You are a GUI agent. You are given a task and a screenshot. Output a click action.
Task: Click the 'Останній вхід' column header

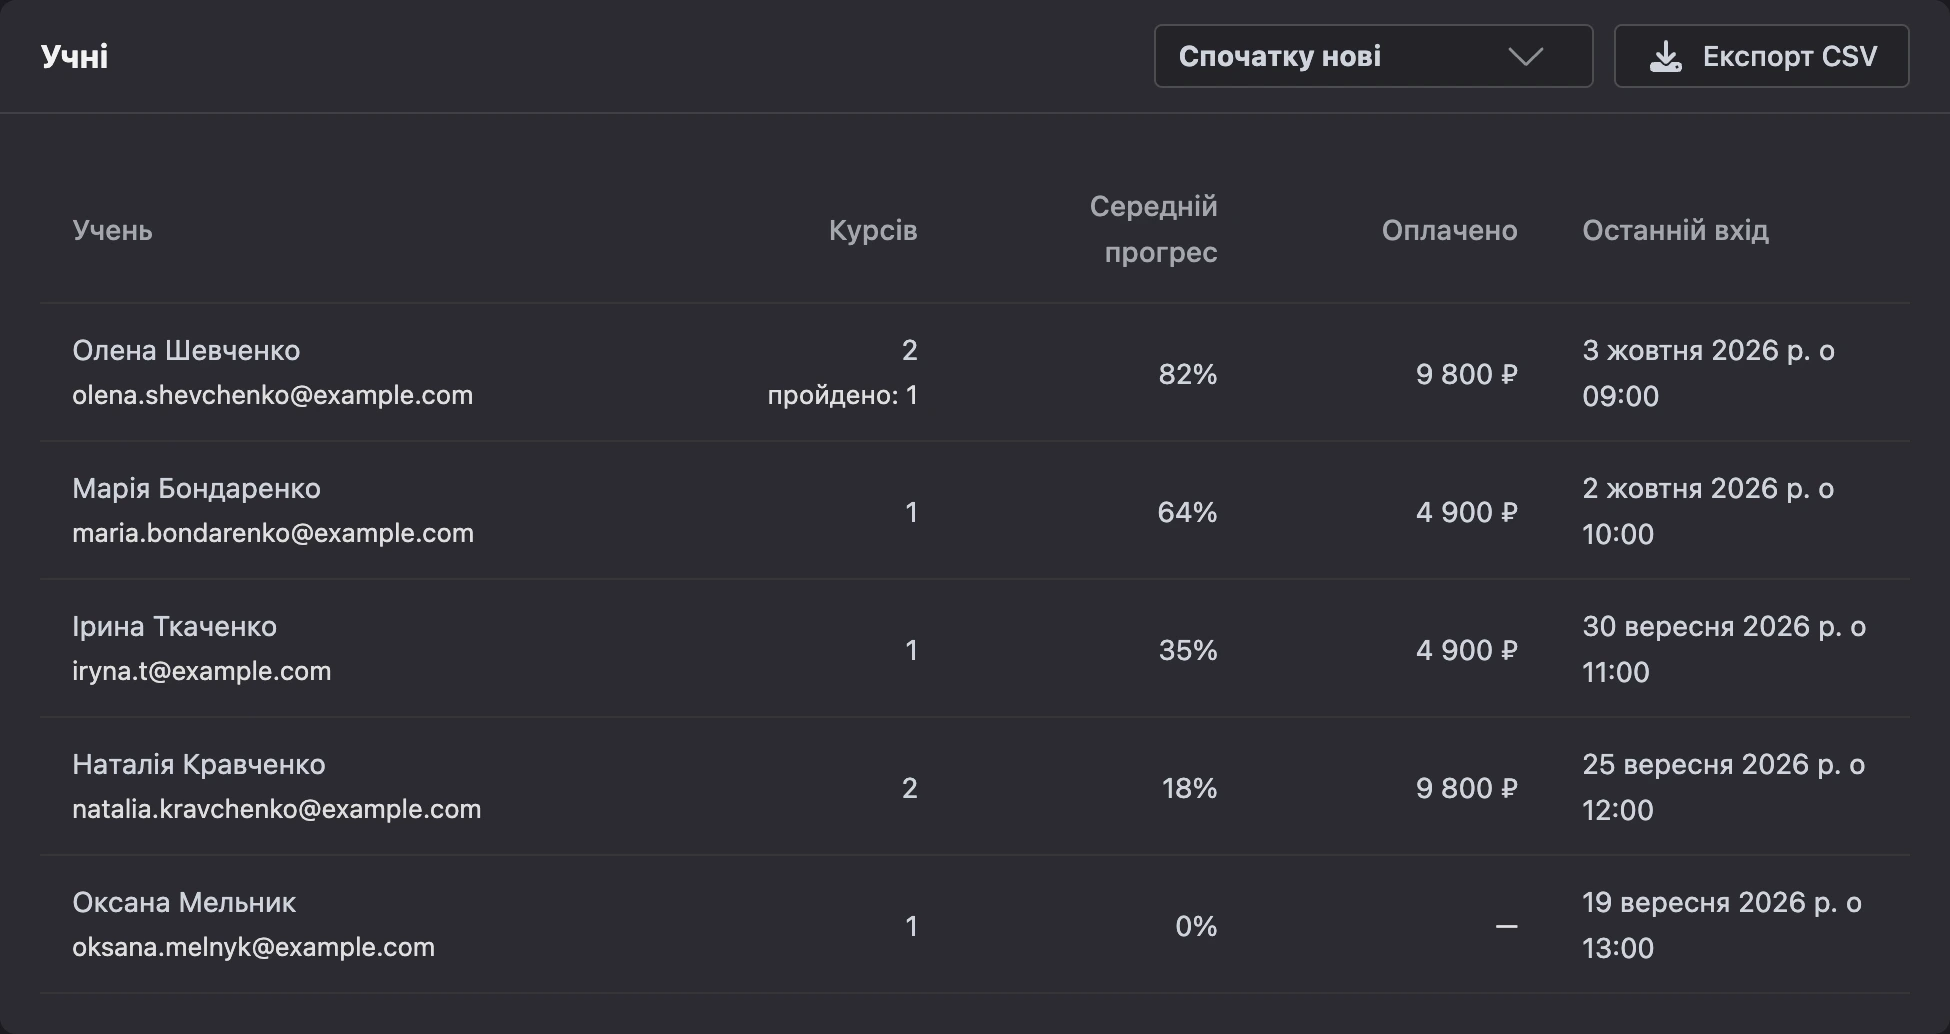tap(1675, 231)
